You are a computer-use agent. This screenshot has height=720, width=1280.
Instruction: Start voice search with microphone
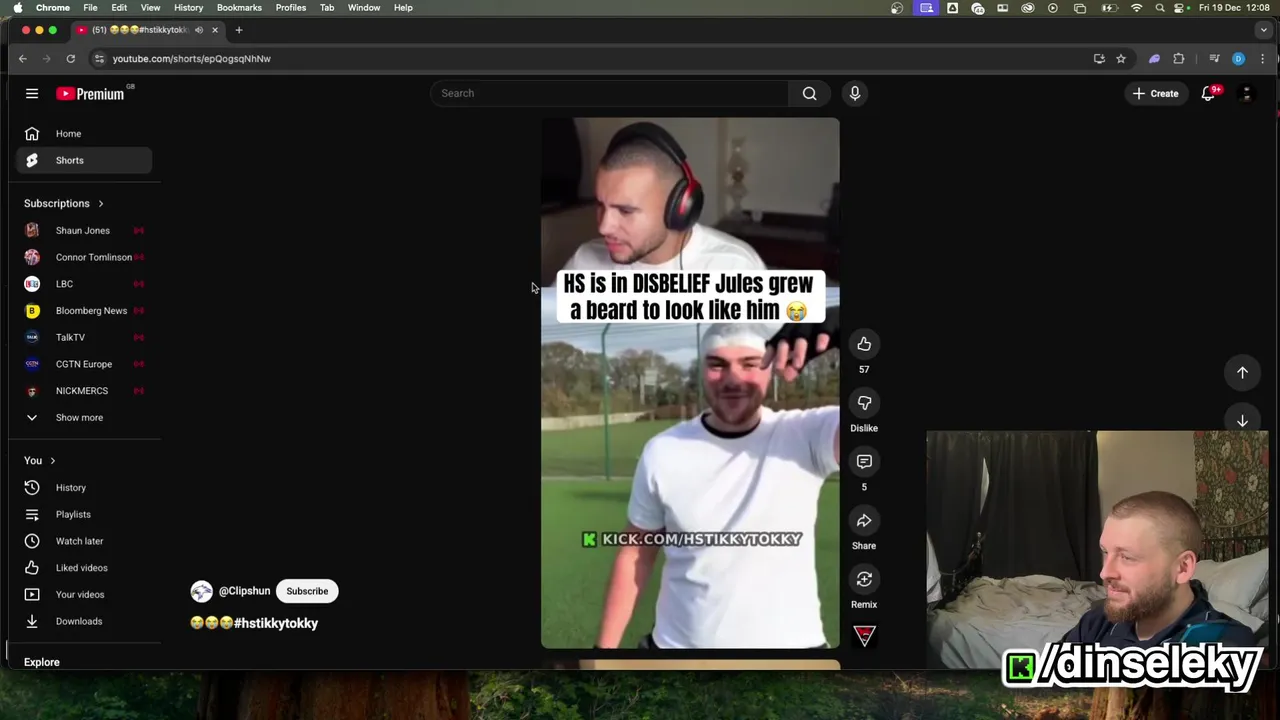click(x=855, y=93)
